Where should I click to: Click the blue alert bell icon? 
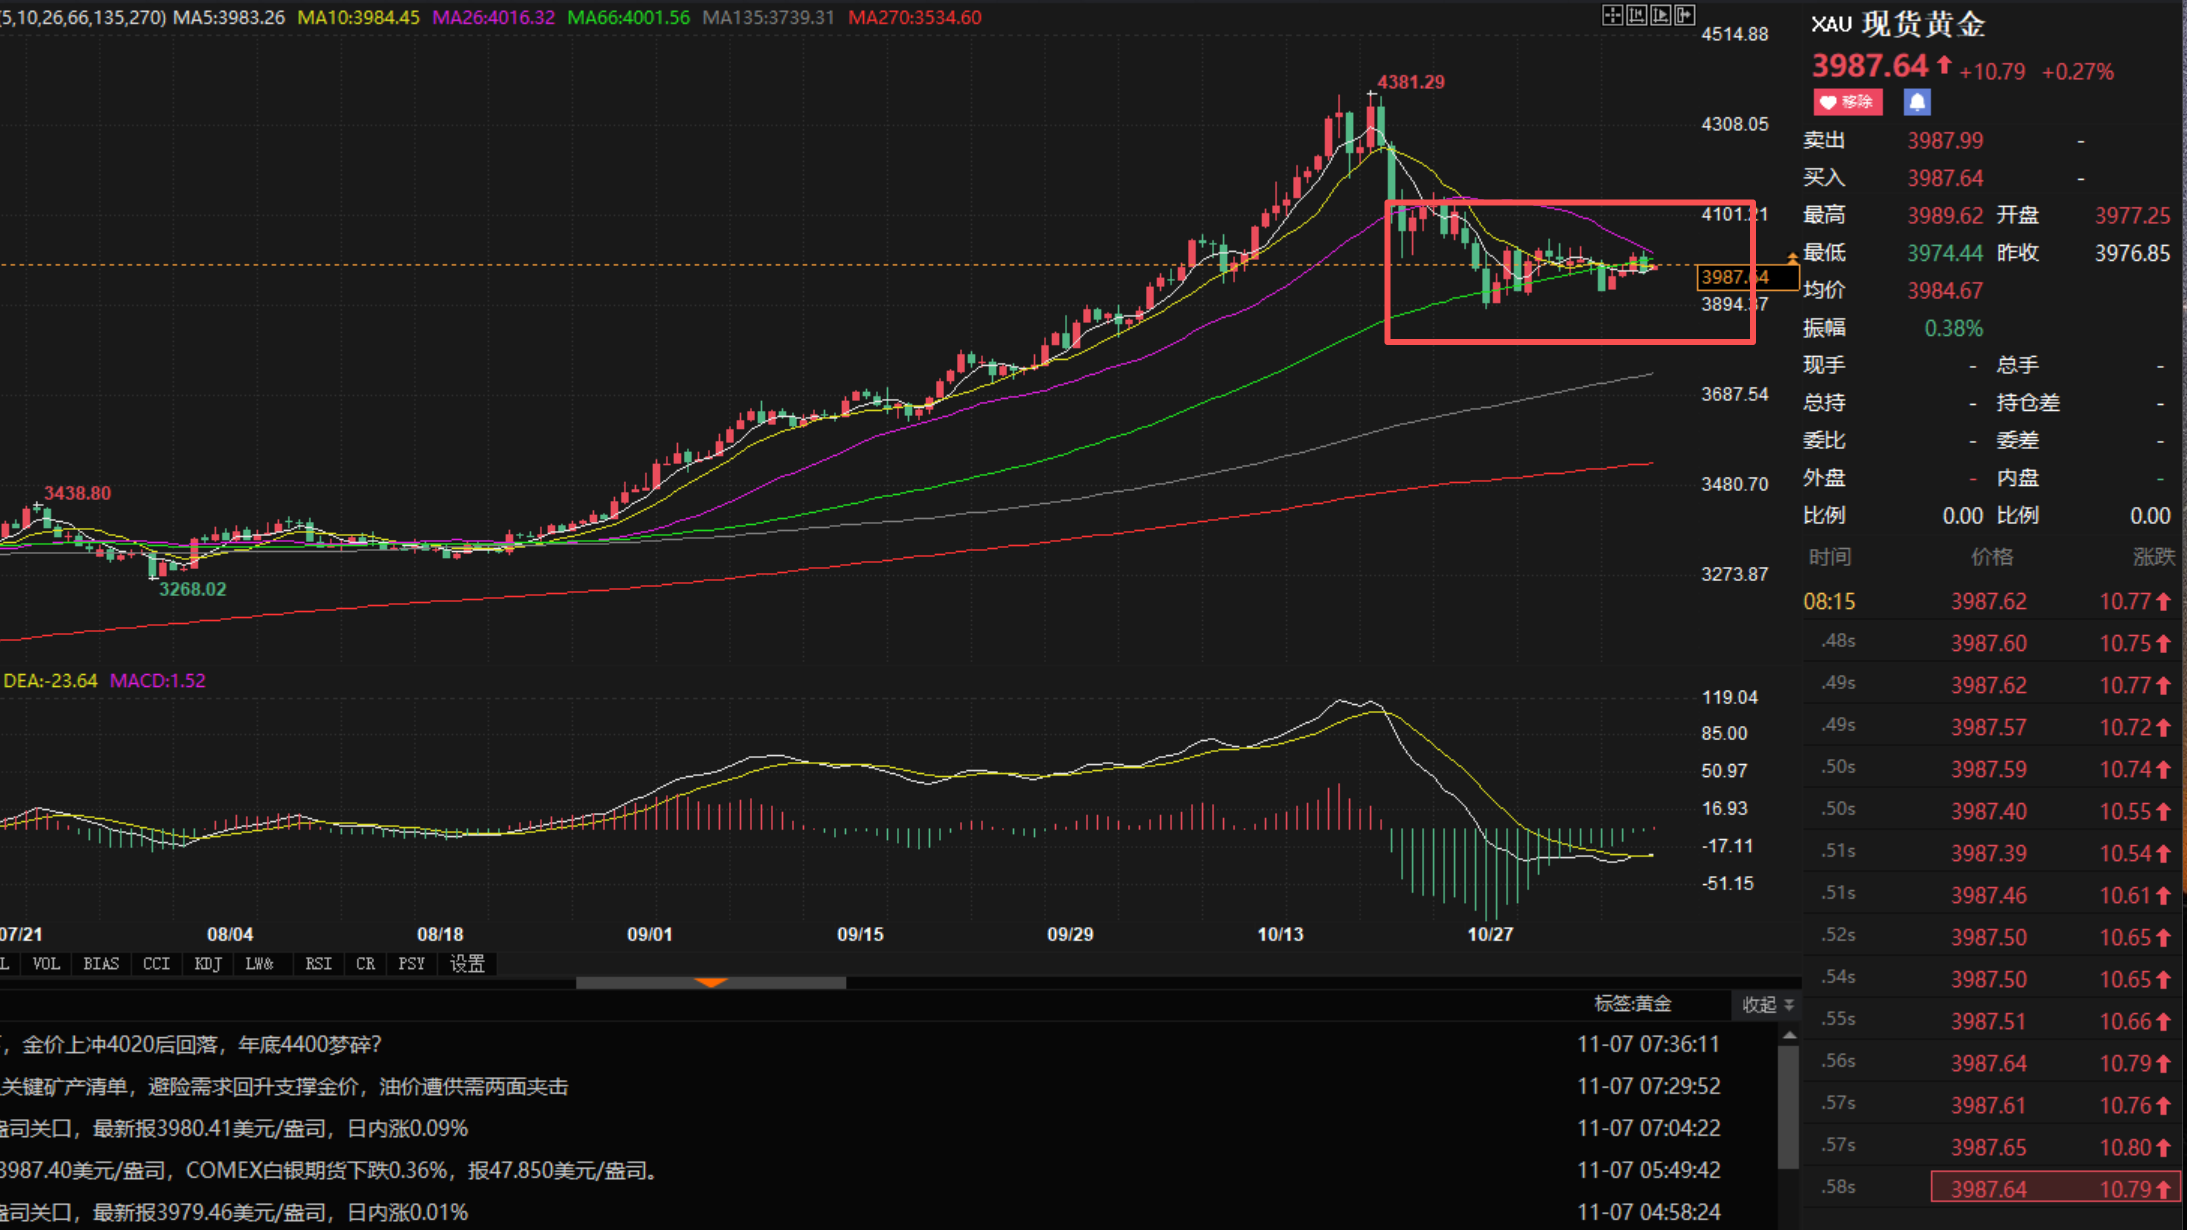click(1917, 102)
